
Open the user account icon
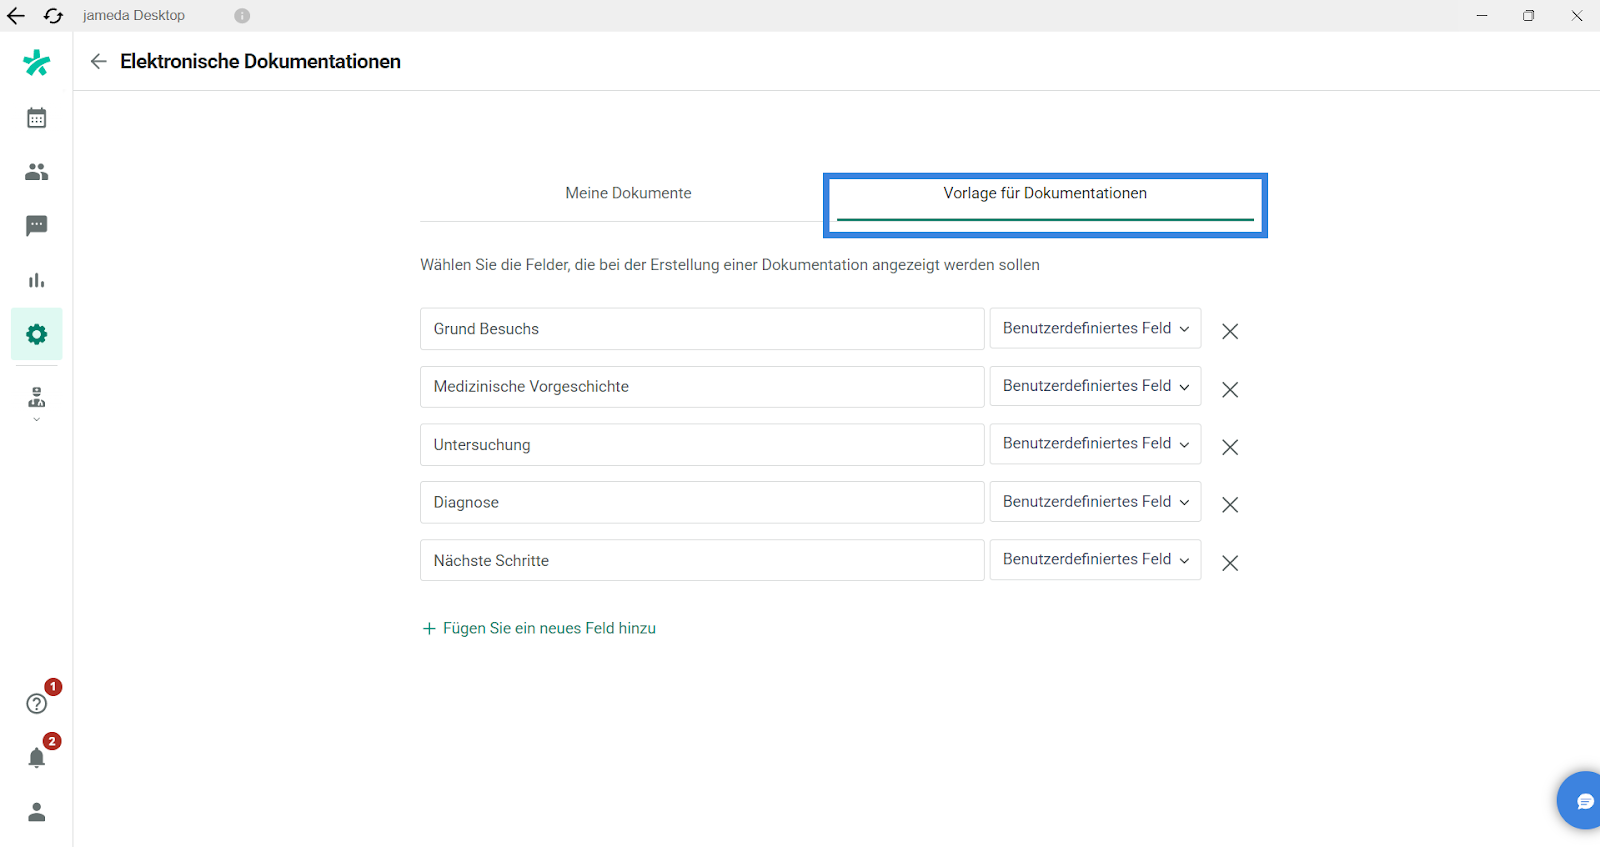coord(37,812)
